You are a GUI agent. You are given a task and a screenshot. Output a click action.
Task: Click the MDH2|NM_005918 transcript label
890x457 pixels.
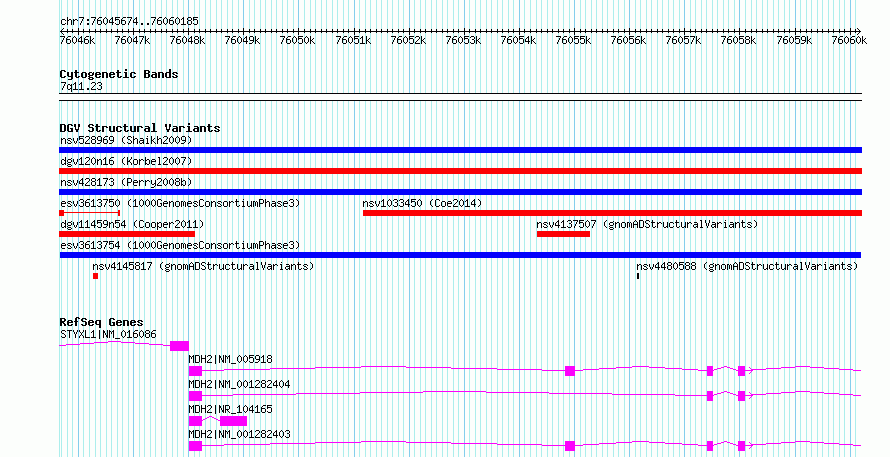(230, 359)
